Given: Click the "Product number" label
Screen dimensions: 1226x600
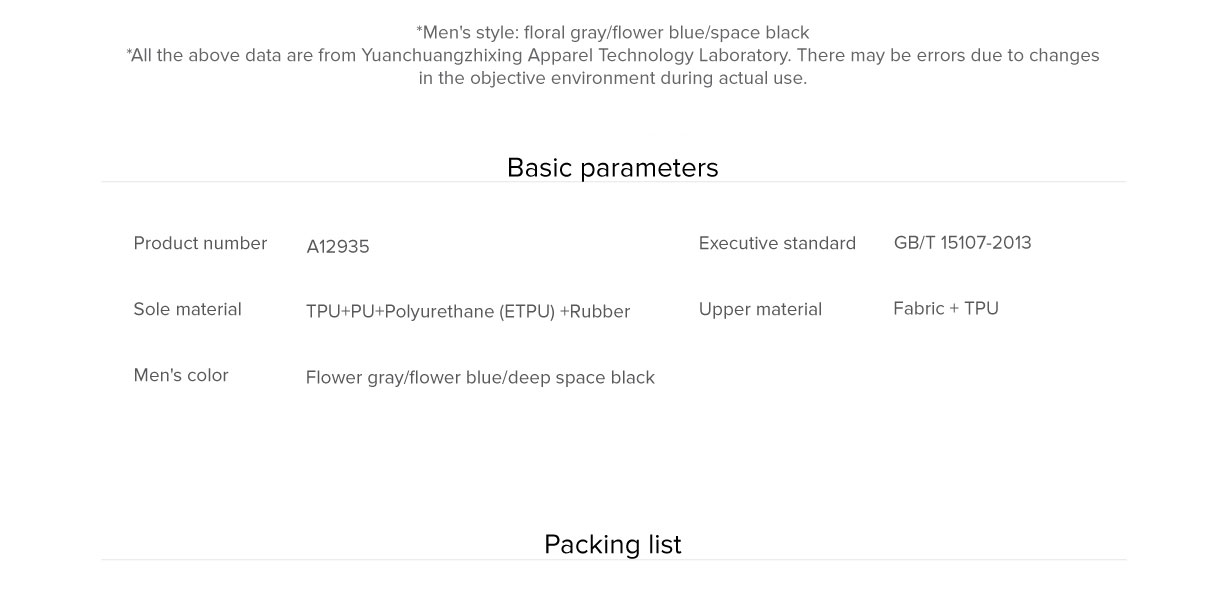Looking at the screenshot, I should point(200,243).
